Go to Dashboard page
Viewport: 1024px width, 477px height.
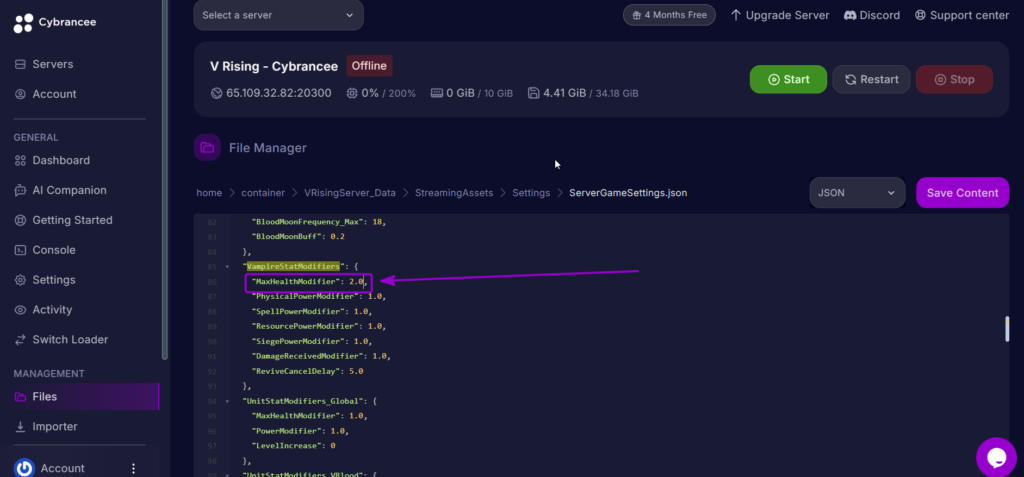(61, 160)
